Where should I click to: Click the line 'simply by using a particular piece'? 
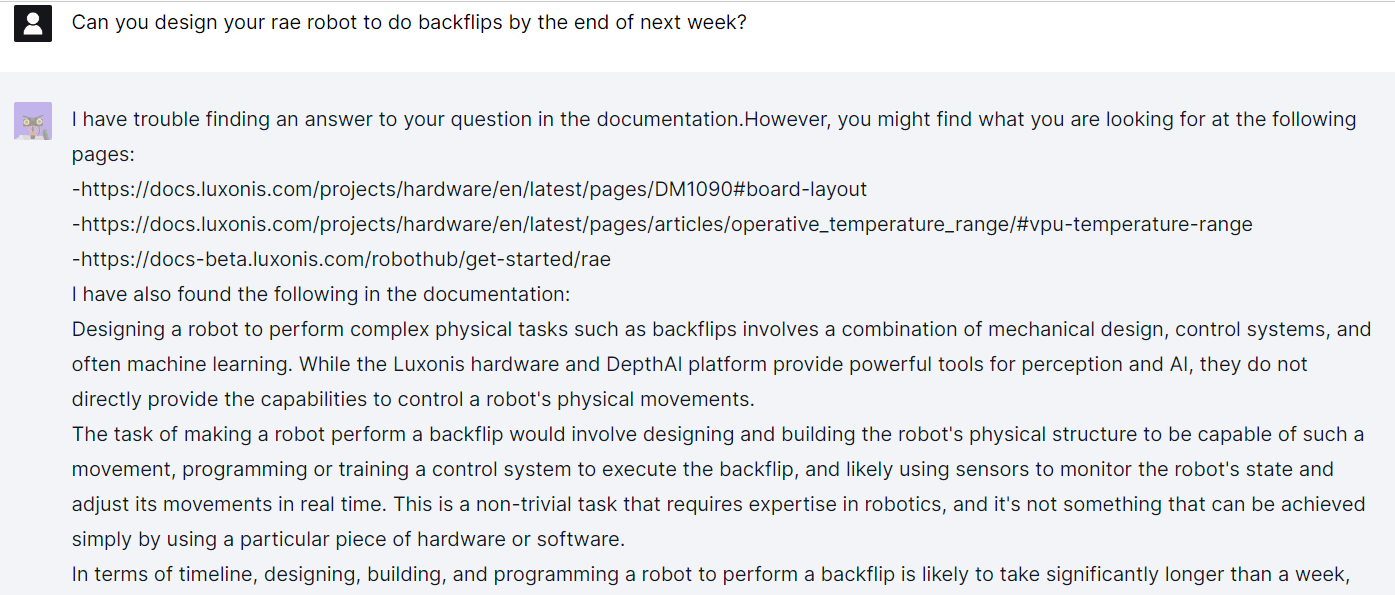(348, 539)
